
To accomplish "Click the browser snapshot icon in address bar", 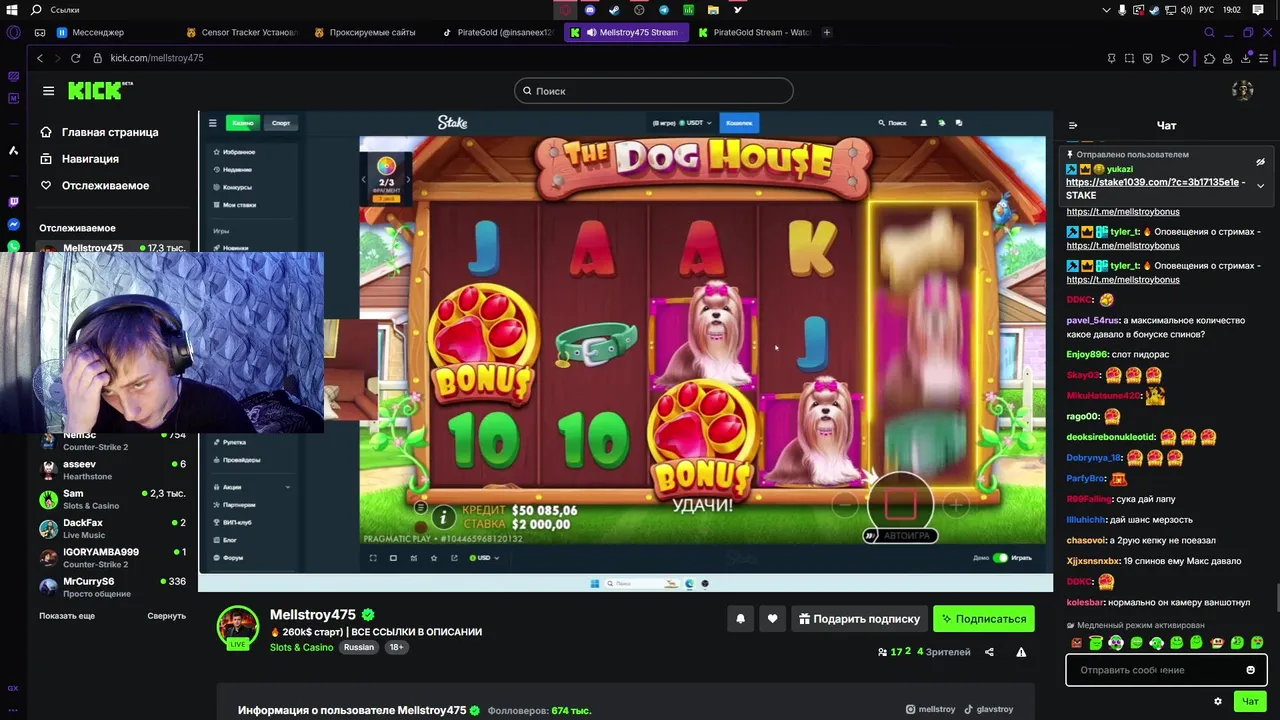I will pyautogui.click(x=1129, y=58).
